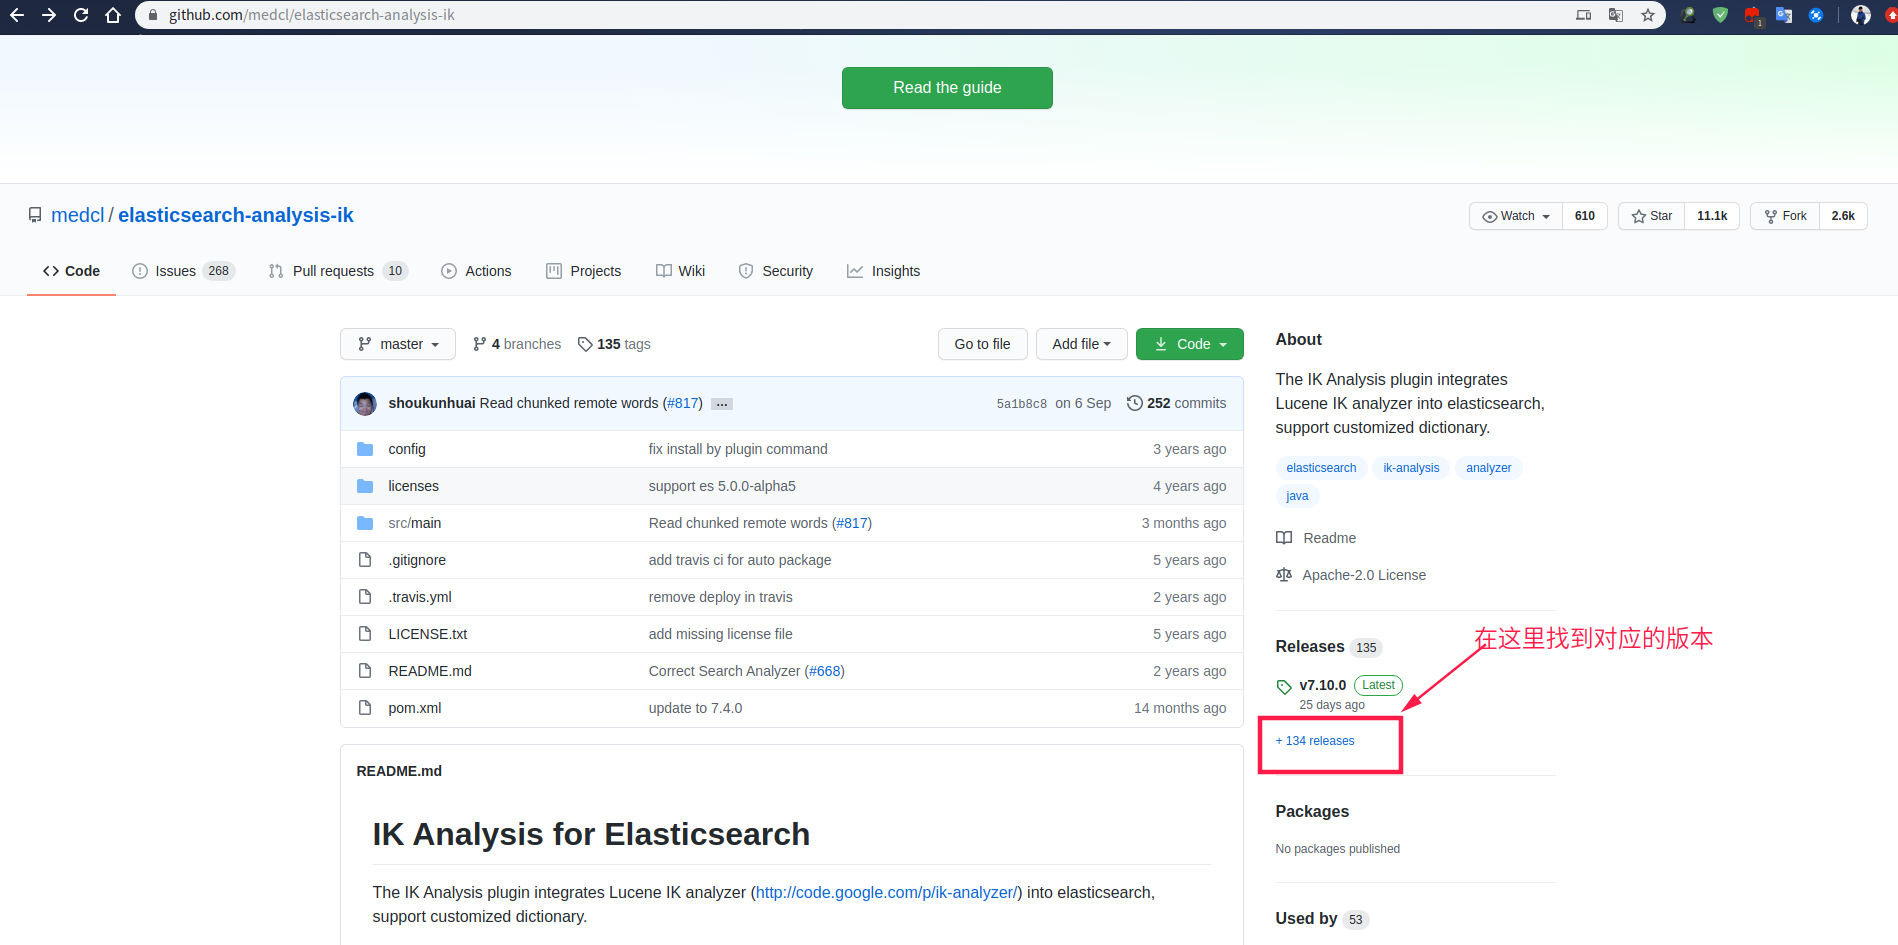Go forward with the browser forward arrow
The height and width of the screenshot is (945, 1898).
click(x=49, y=15)
